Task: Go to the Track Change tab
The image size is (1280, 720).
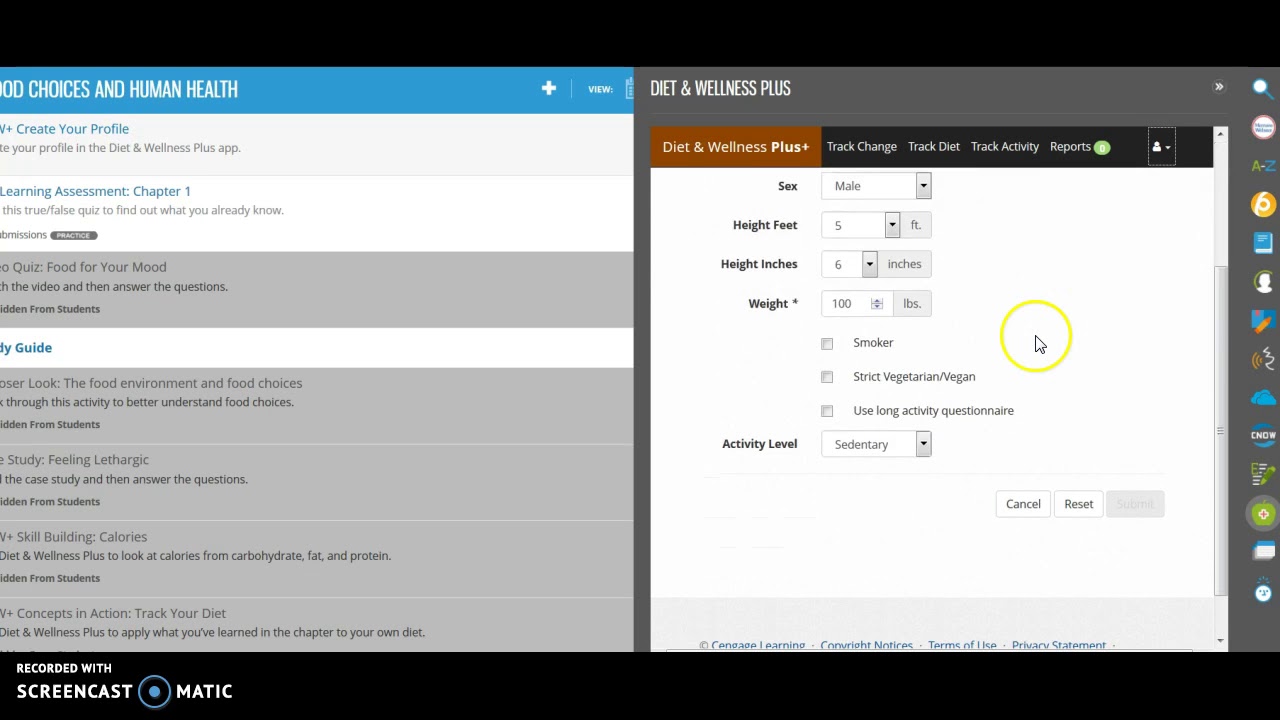Action: pyautogui.click(x=861, y=147)
